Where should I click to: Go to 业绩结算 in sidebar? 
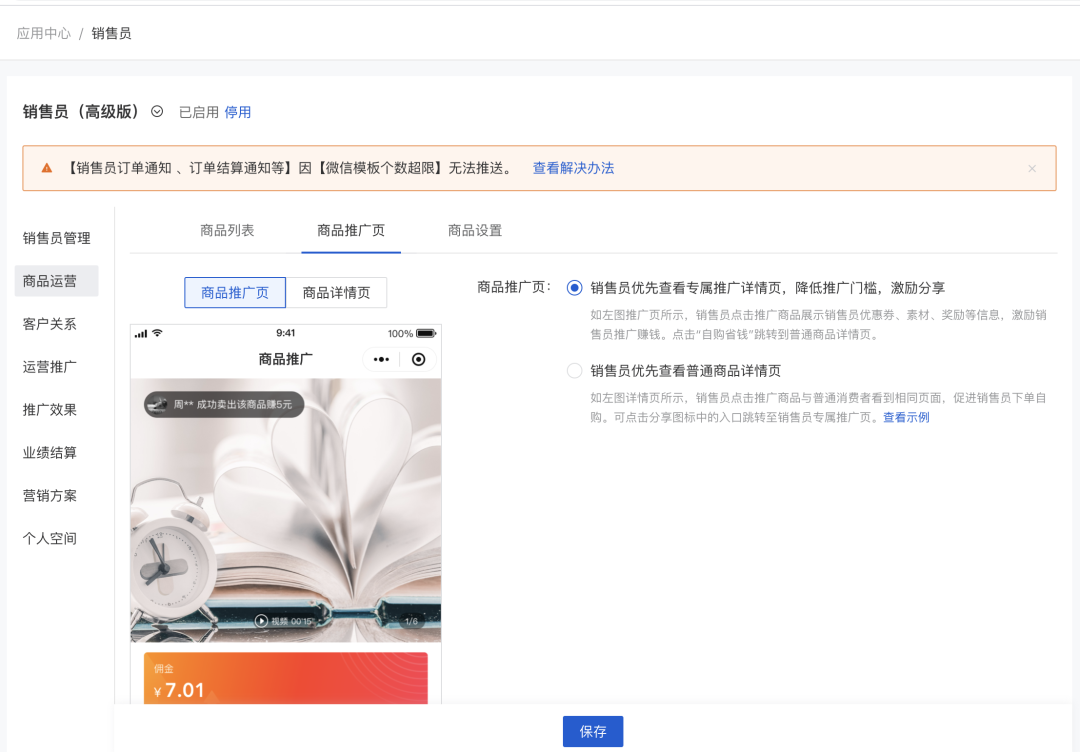click(50, 453)
